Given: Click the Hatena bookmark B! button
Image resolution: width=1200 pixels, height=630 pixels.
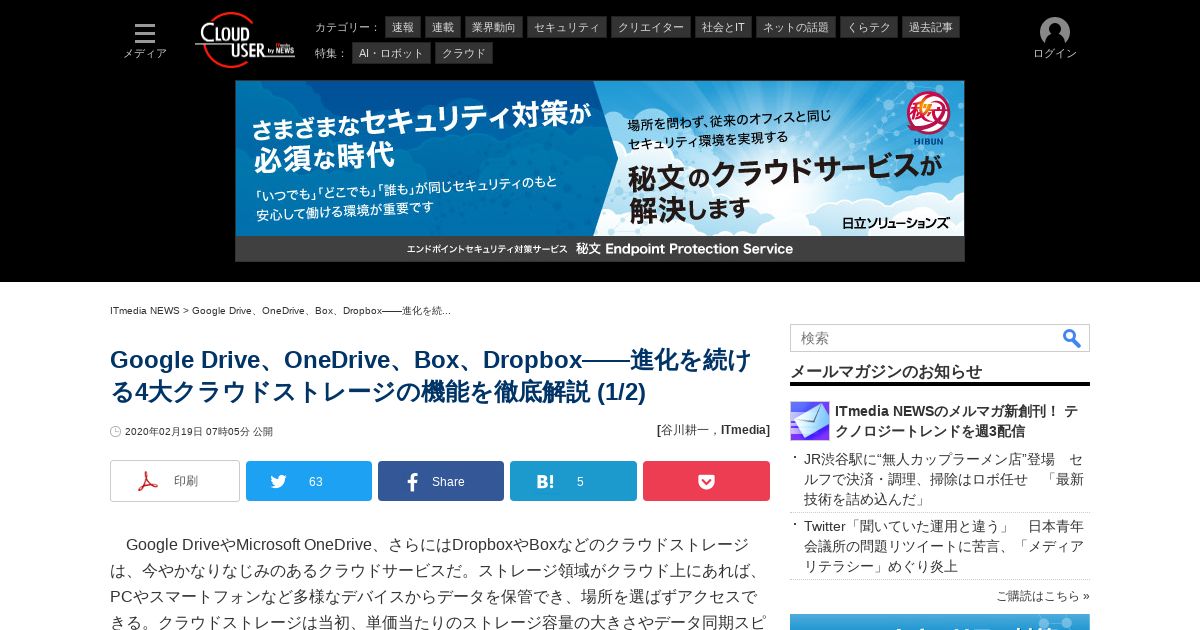Looking at the screenshot, I should 573,481.
